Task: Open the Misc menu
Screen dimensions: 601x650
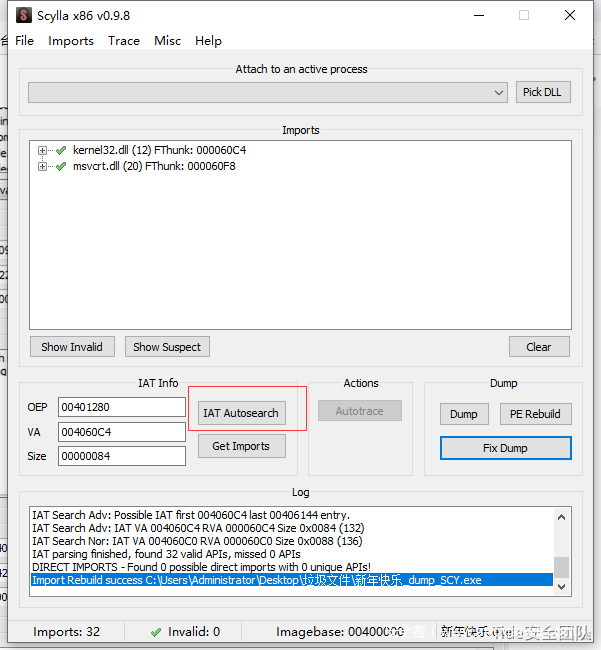Action: coord(167,41)
